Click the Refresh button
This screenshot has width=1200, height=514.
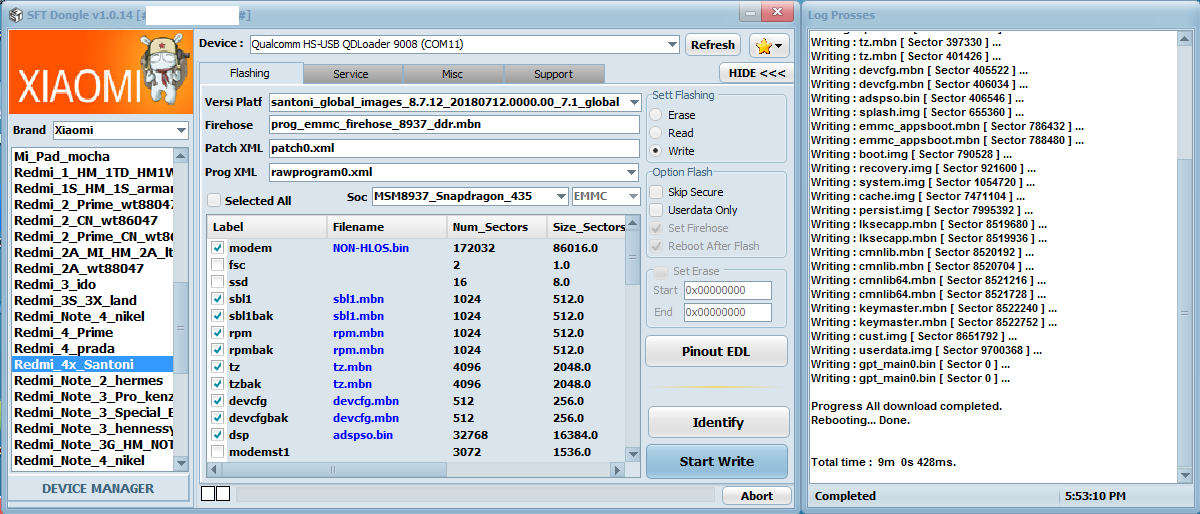point(713,45)
